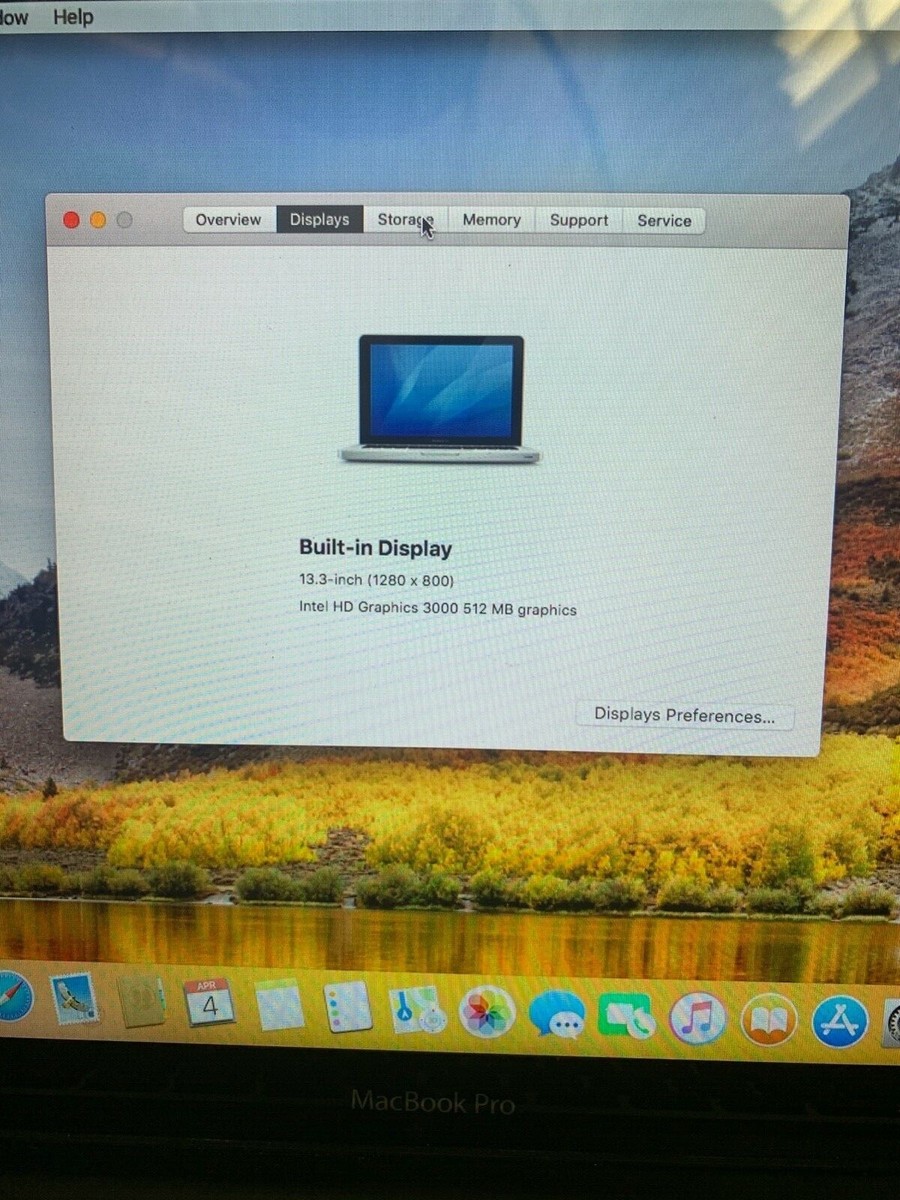Show the Support tab
The width and height of the screenshot is (900, 1200).
point(579,220)
